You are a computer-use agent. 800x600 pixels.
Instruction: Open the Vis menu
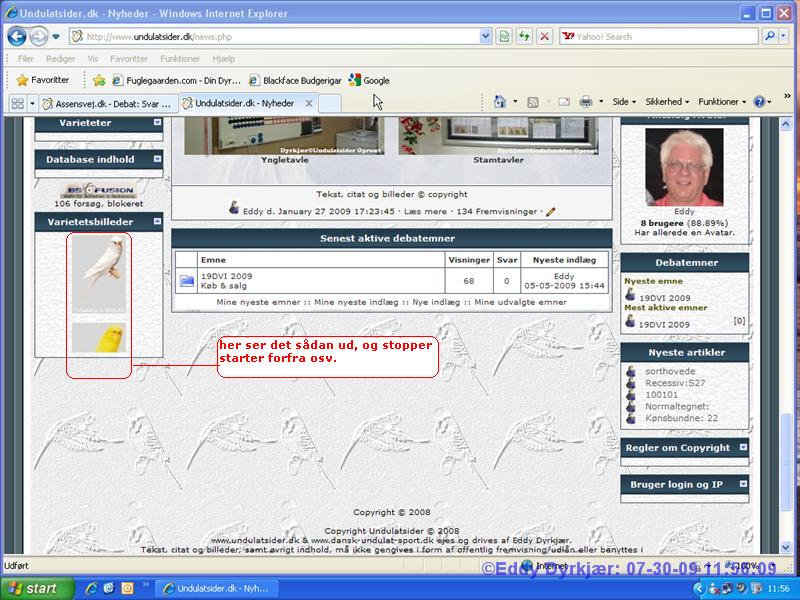(x=92, y=59)
